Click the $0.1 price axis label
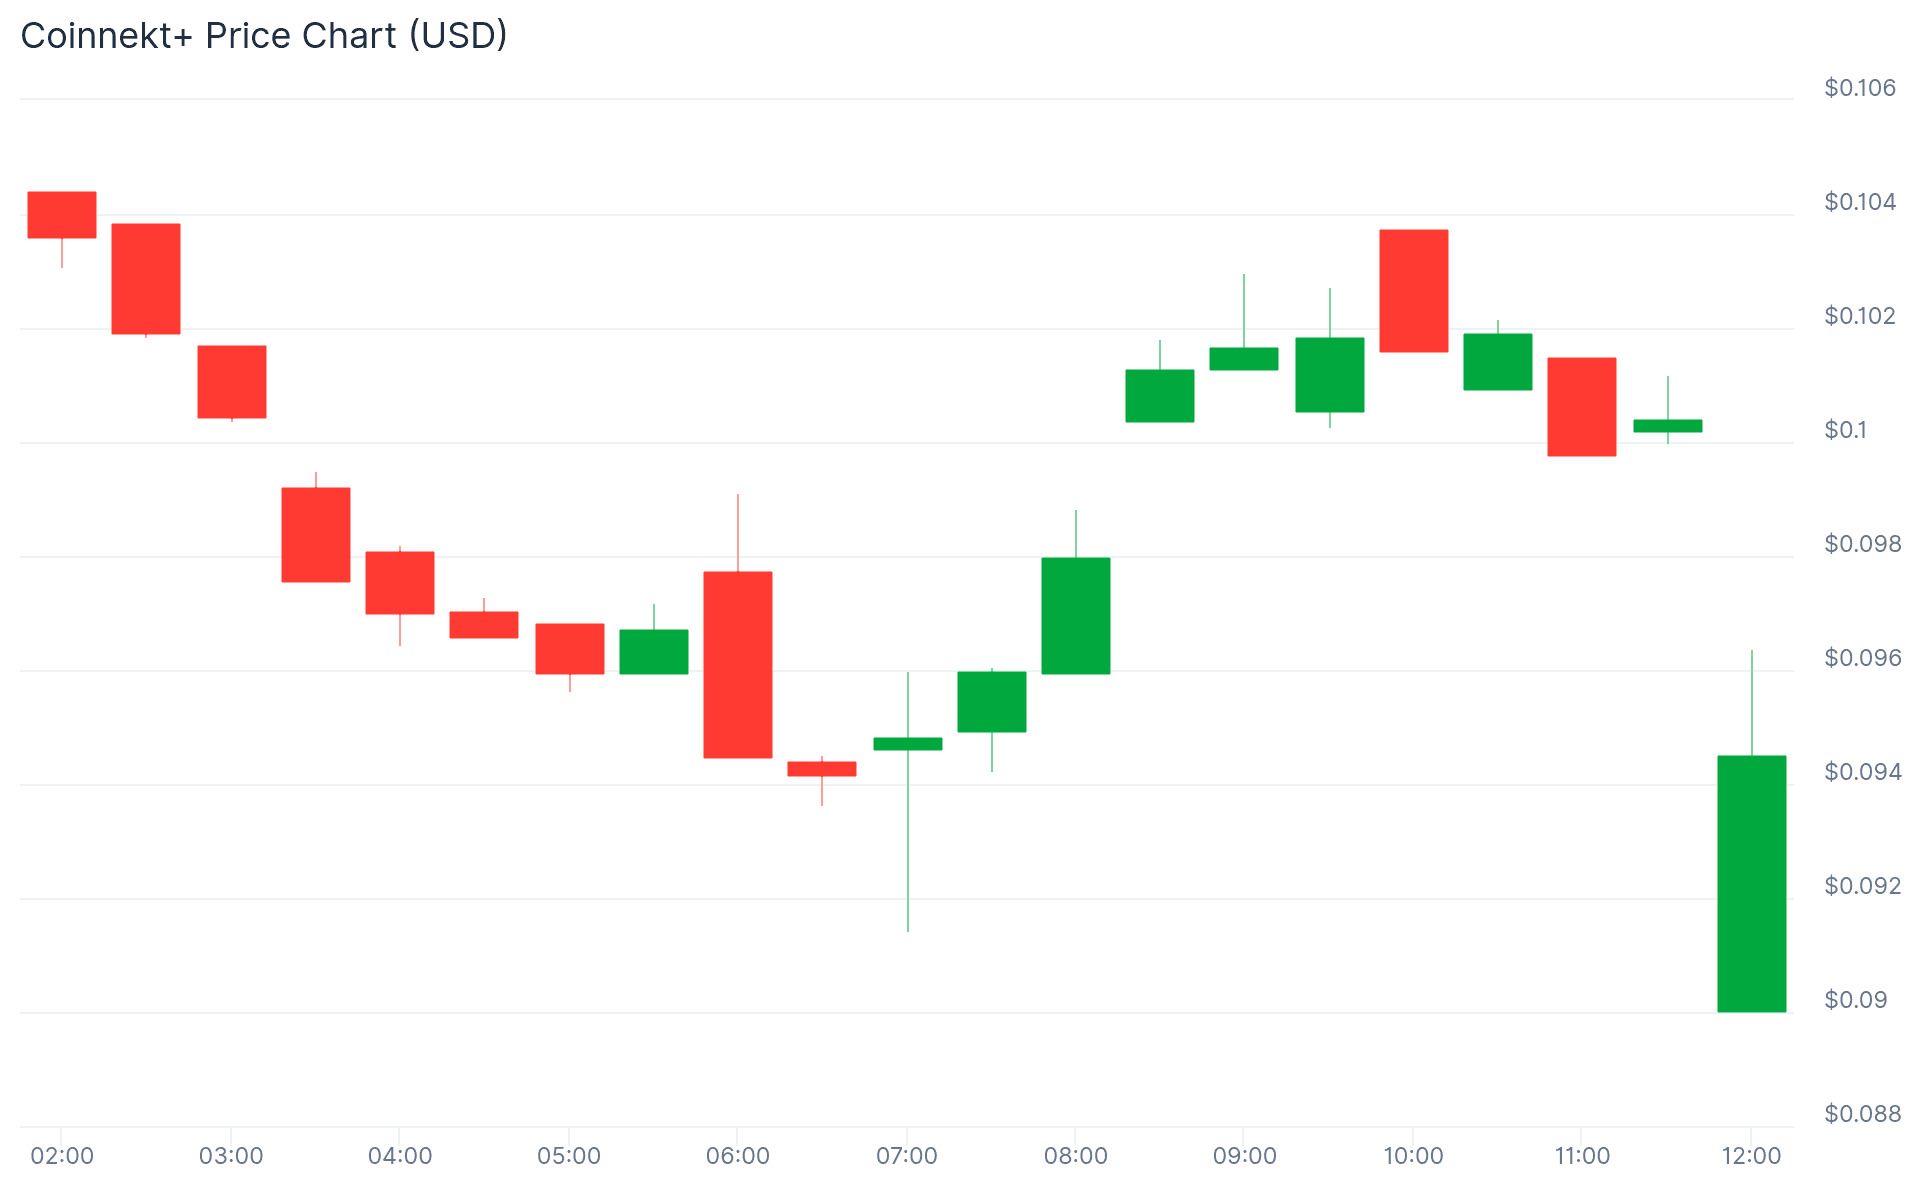Screen dimensions: 1924x1200 pos(1846,430)
